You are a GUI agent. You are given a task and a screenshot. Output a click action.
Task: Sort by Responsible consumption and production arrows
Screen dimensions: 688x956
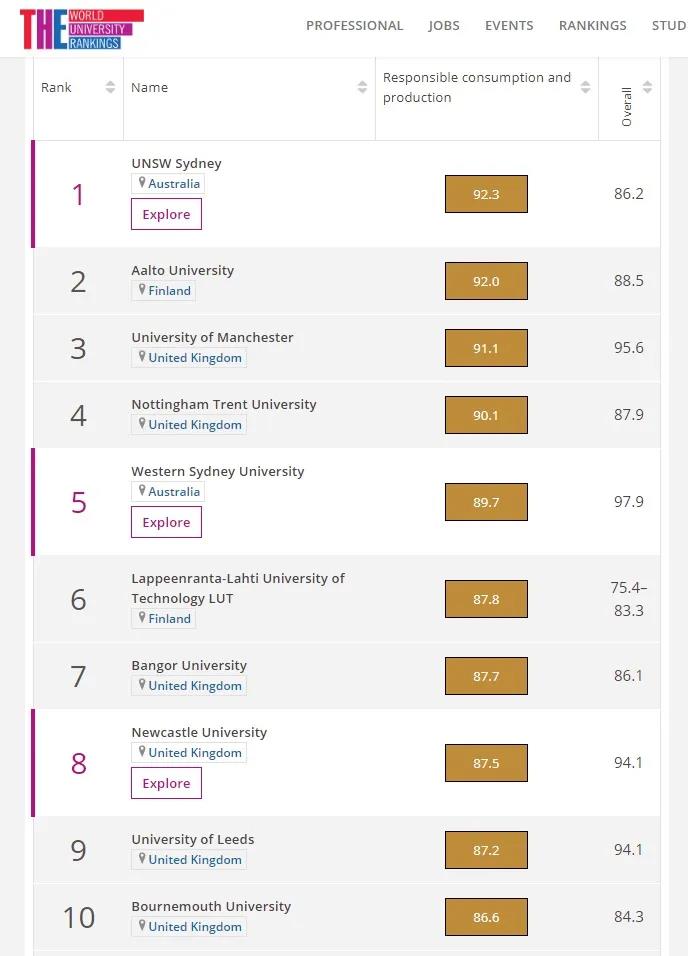click(x=586, y=88)
